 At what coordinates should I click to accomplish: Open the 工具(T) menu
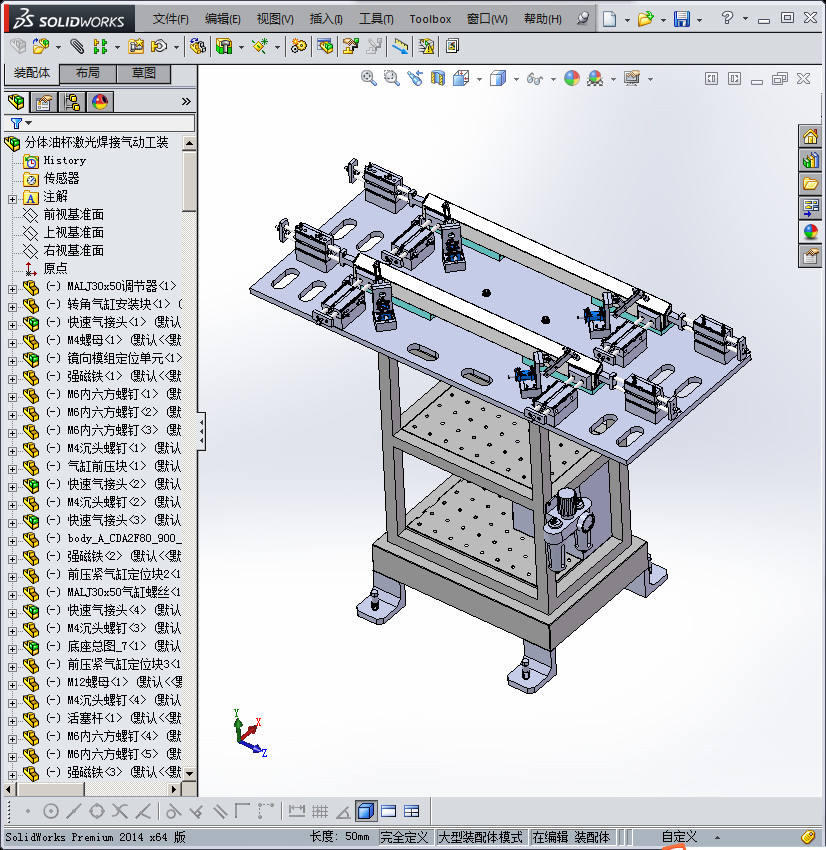point(376,19)
